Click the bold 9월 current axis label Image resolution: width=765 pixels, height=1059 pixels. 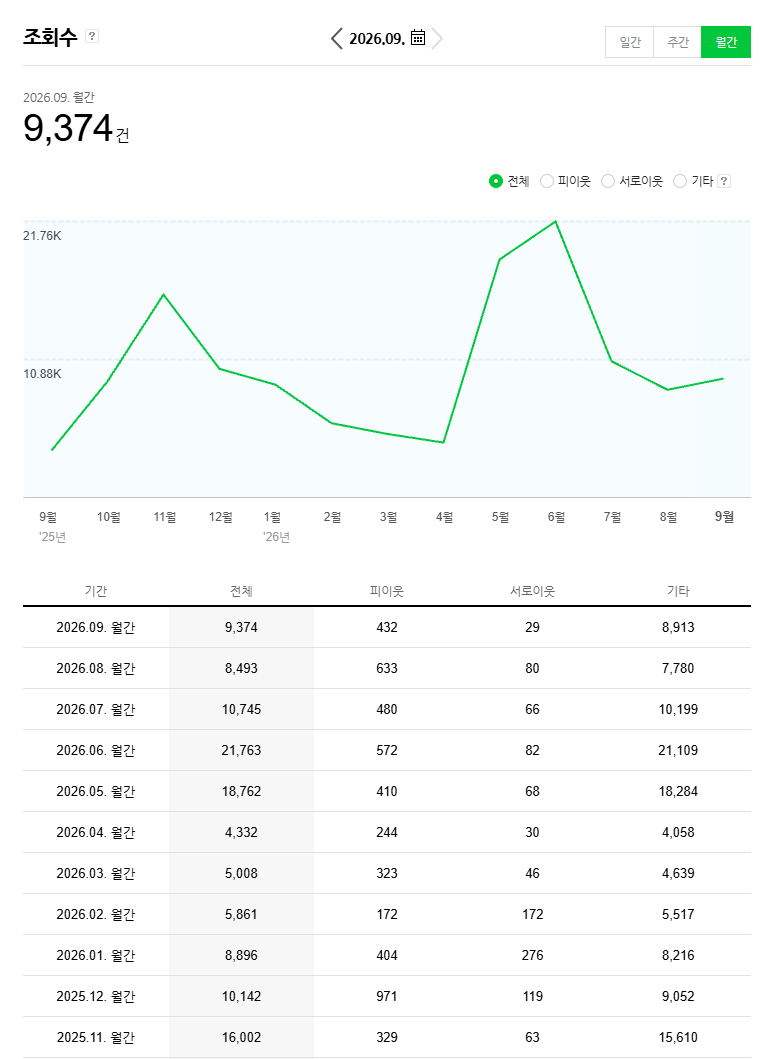724,517
